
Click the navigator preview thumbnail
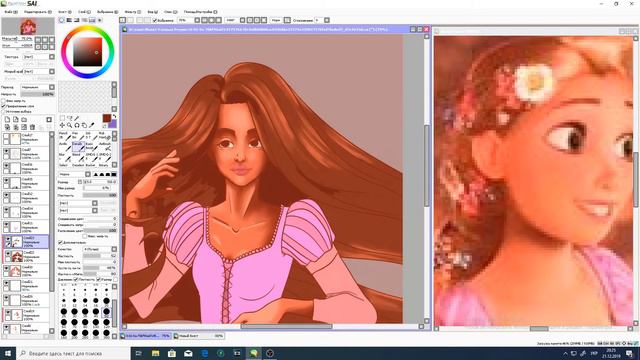click(28, 27)
